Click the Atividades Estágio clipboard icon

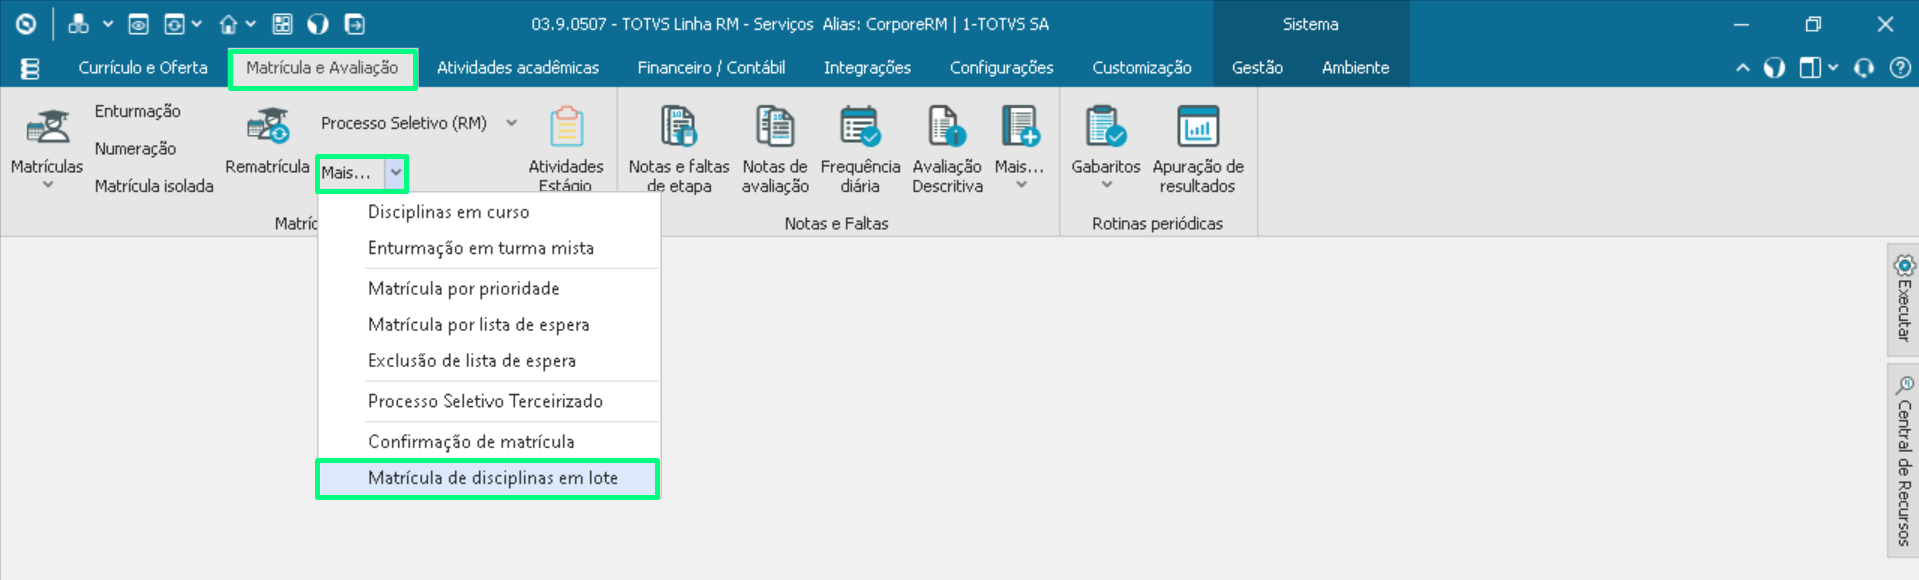coord(566,128)
